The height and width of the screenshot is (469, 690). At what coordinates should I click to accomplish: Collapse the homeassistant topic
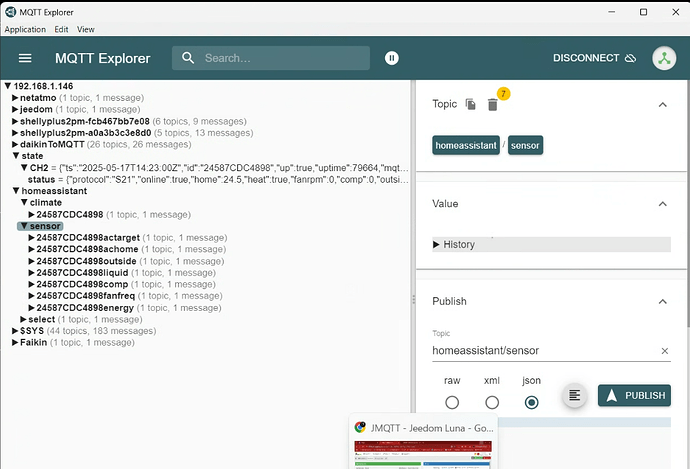(16, 191)
